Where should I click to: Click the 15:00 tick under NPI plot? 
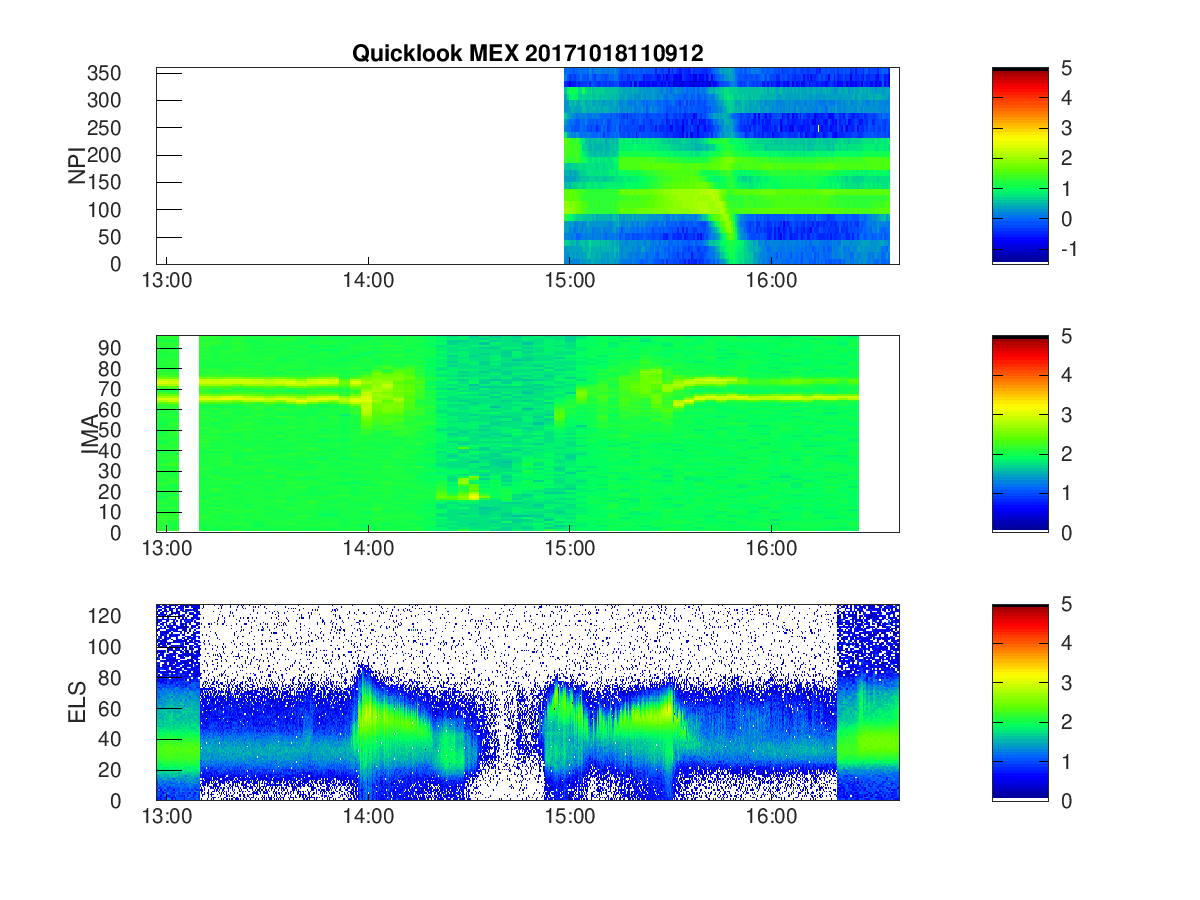pyautogui.click(x=570, y=281)
